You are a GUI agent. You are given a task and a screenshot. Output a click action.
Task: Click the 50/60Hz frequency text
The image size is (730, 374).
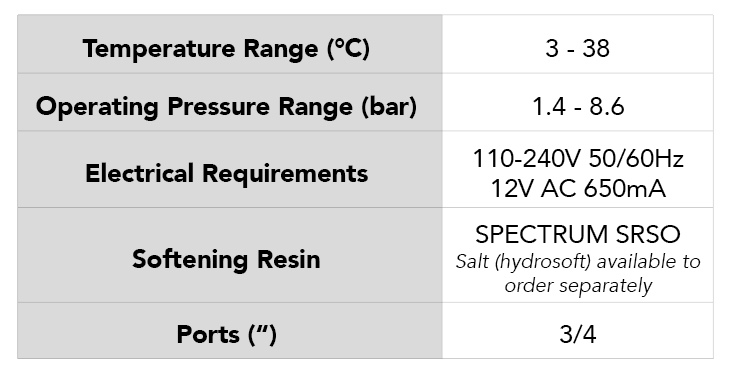pos(636,158)
